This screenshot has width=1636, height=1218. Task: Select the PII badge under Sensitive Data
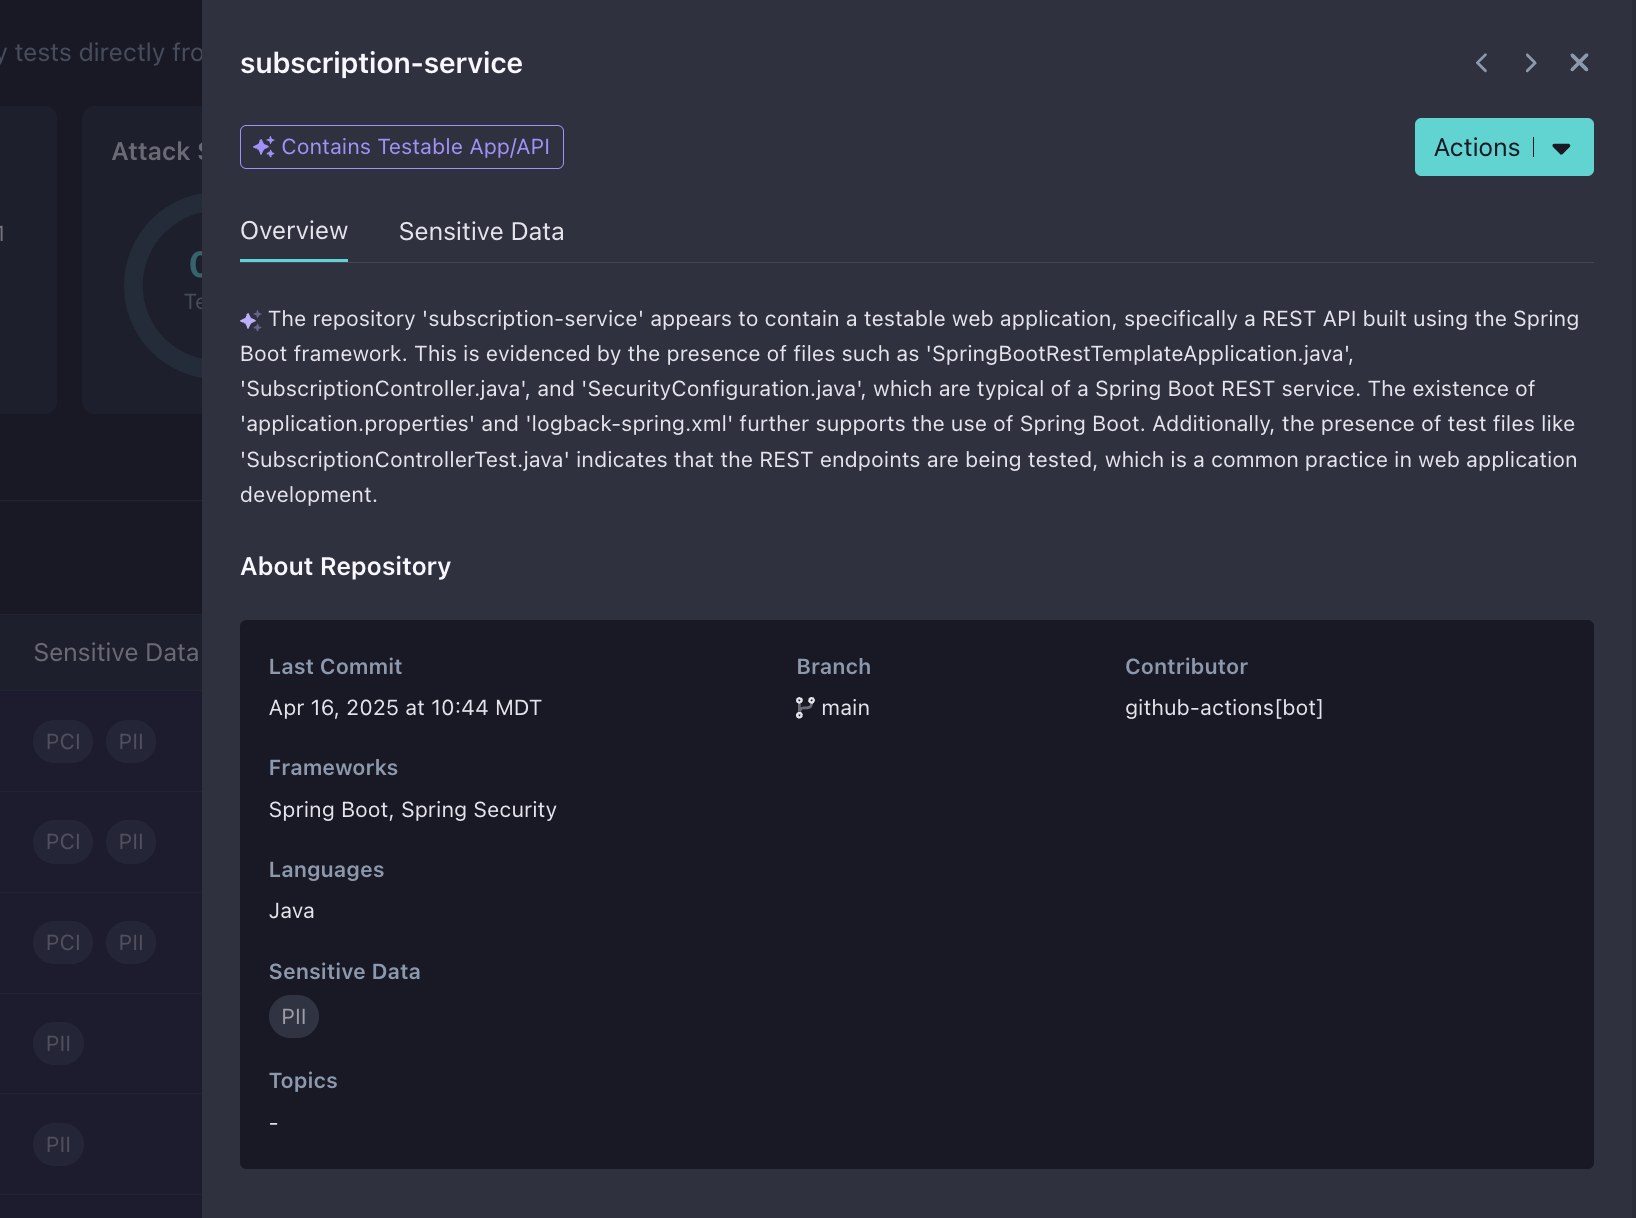tap(293, 1016)
